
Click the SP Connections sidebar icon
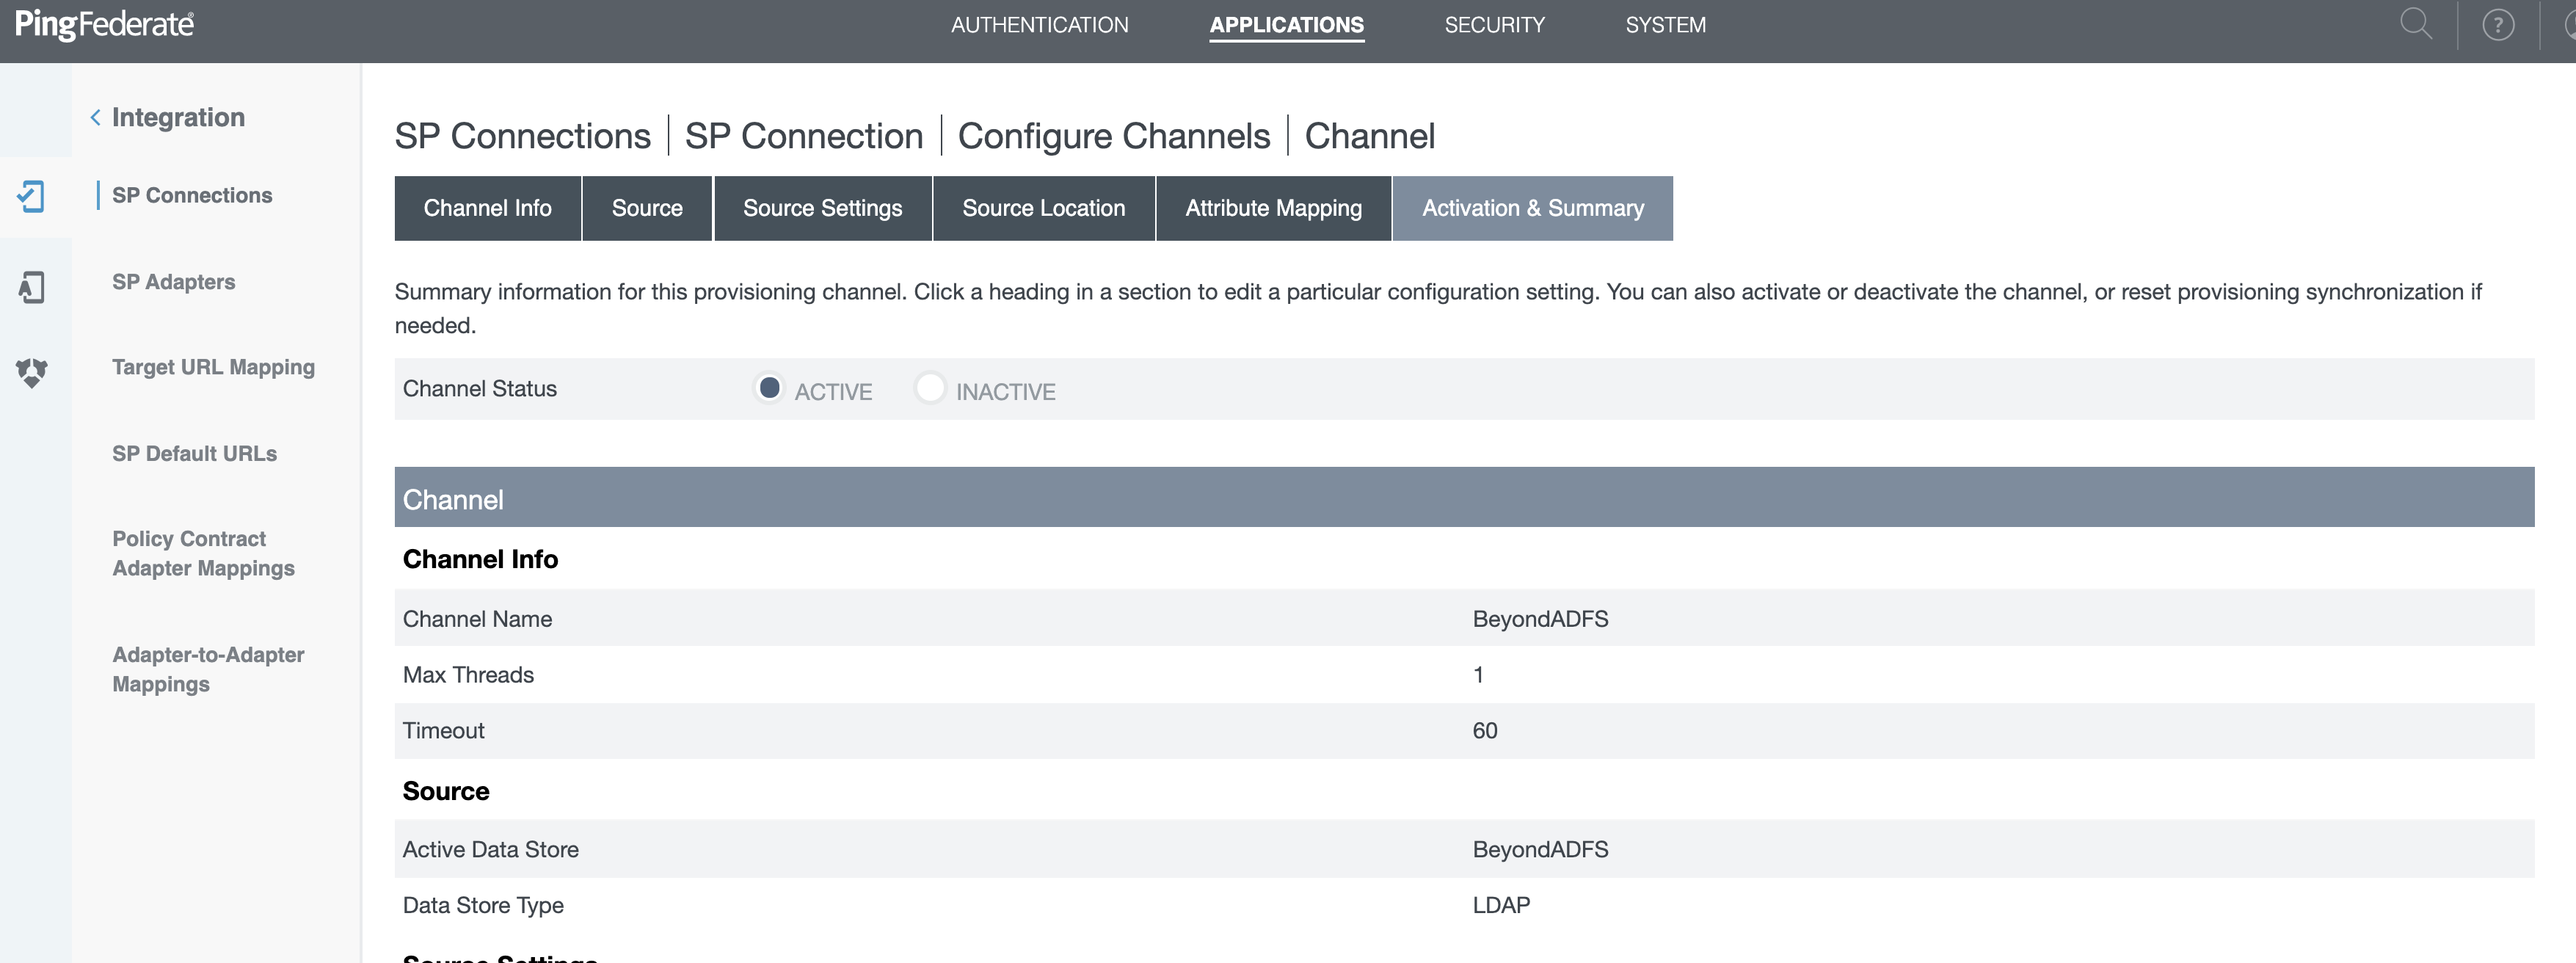32,196
